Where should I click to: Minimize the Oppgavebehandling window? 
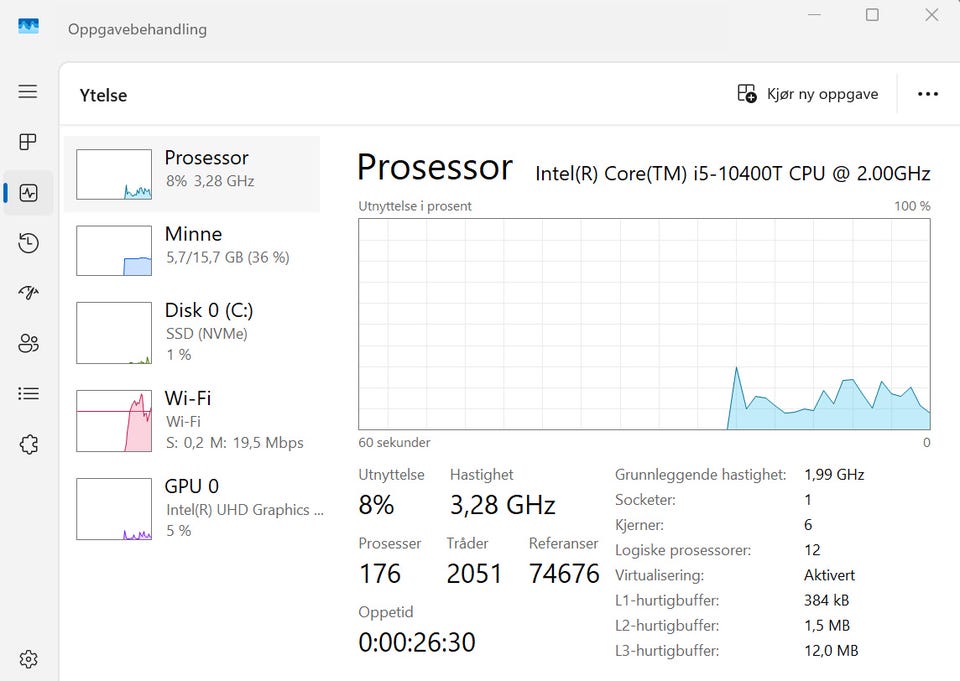pyautogui.click(x=814, y=15)
